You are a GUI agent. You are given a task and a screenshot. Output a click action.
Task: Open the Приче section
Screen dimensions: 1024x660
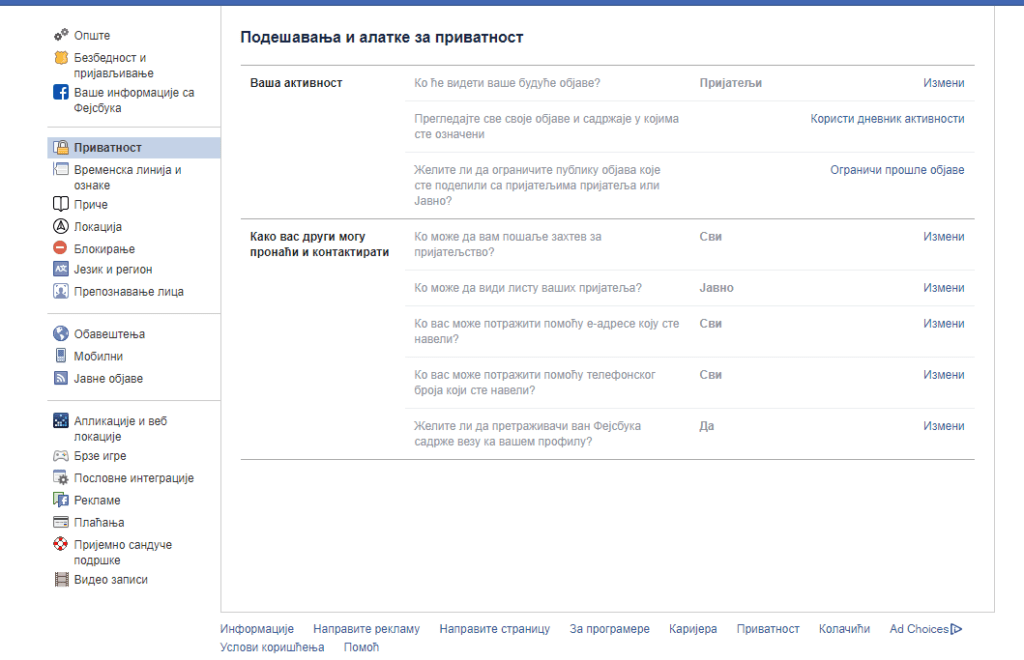tap(90, 204)
